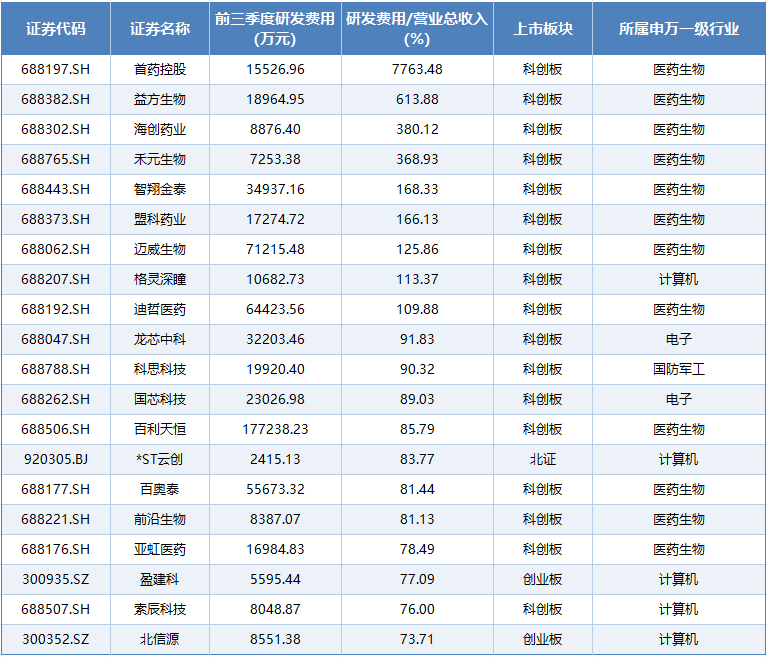The width and height of the screenshot is (767, 657).
Task: Select the 前三季度研发费用 column header
Action: pos(275,29)
